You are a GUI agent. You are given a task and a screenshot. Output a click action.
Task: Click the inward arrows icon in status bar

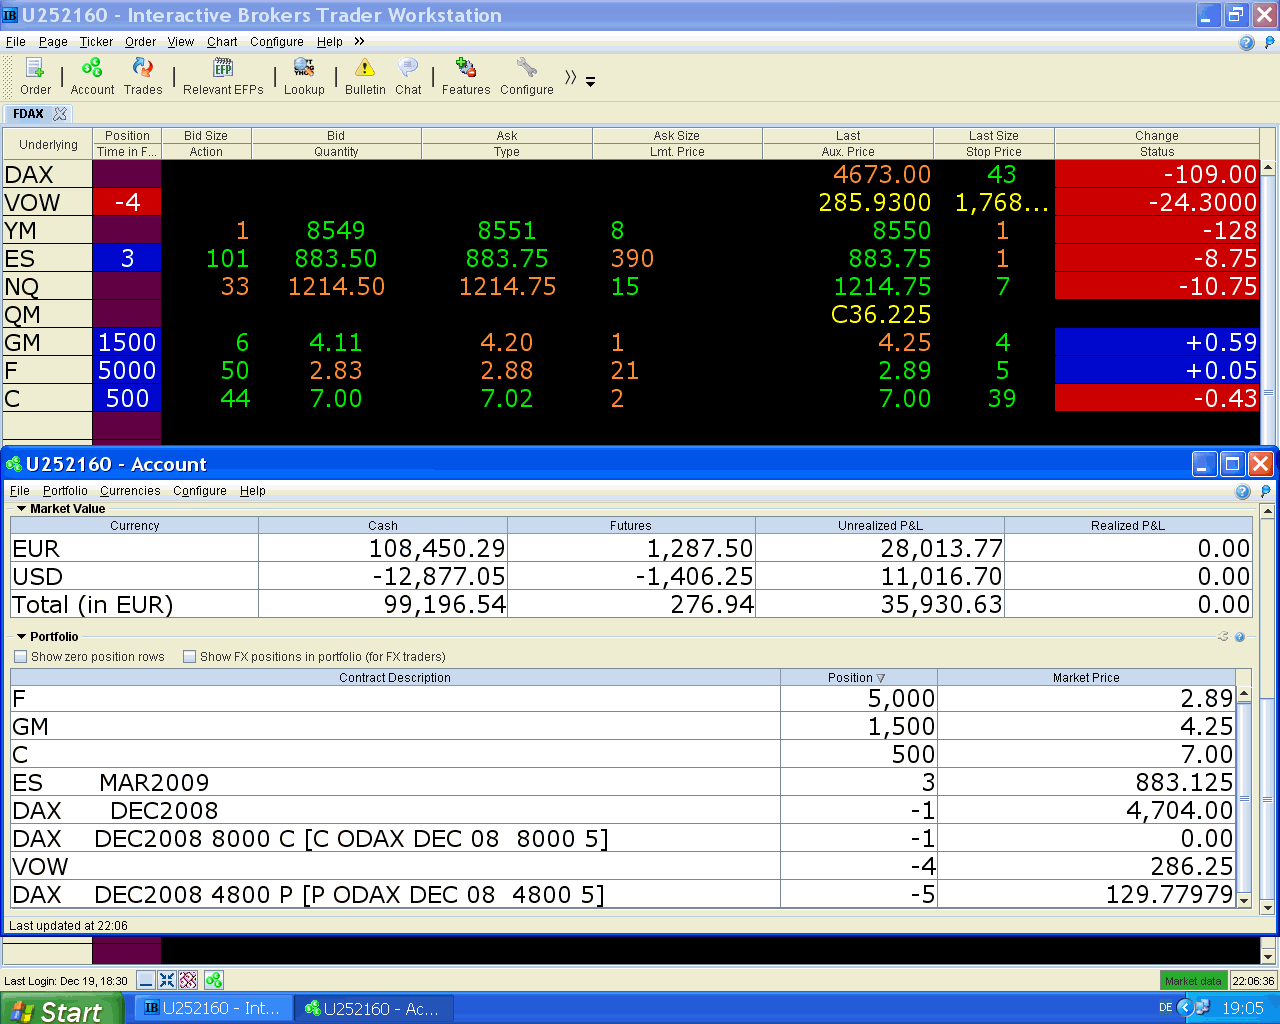[167, 980]
